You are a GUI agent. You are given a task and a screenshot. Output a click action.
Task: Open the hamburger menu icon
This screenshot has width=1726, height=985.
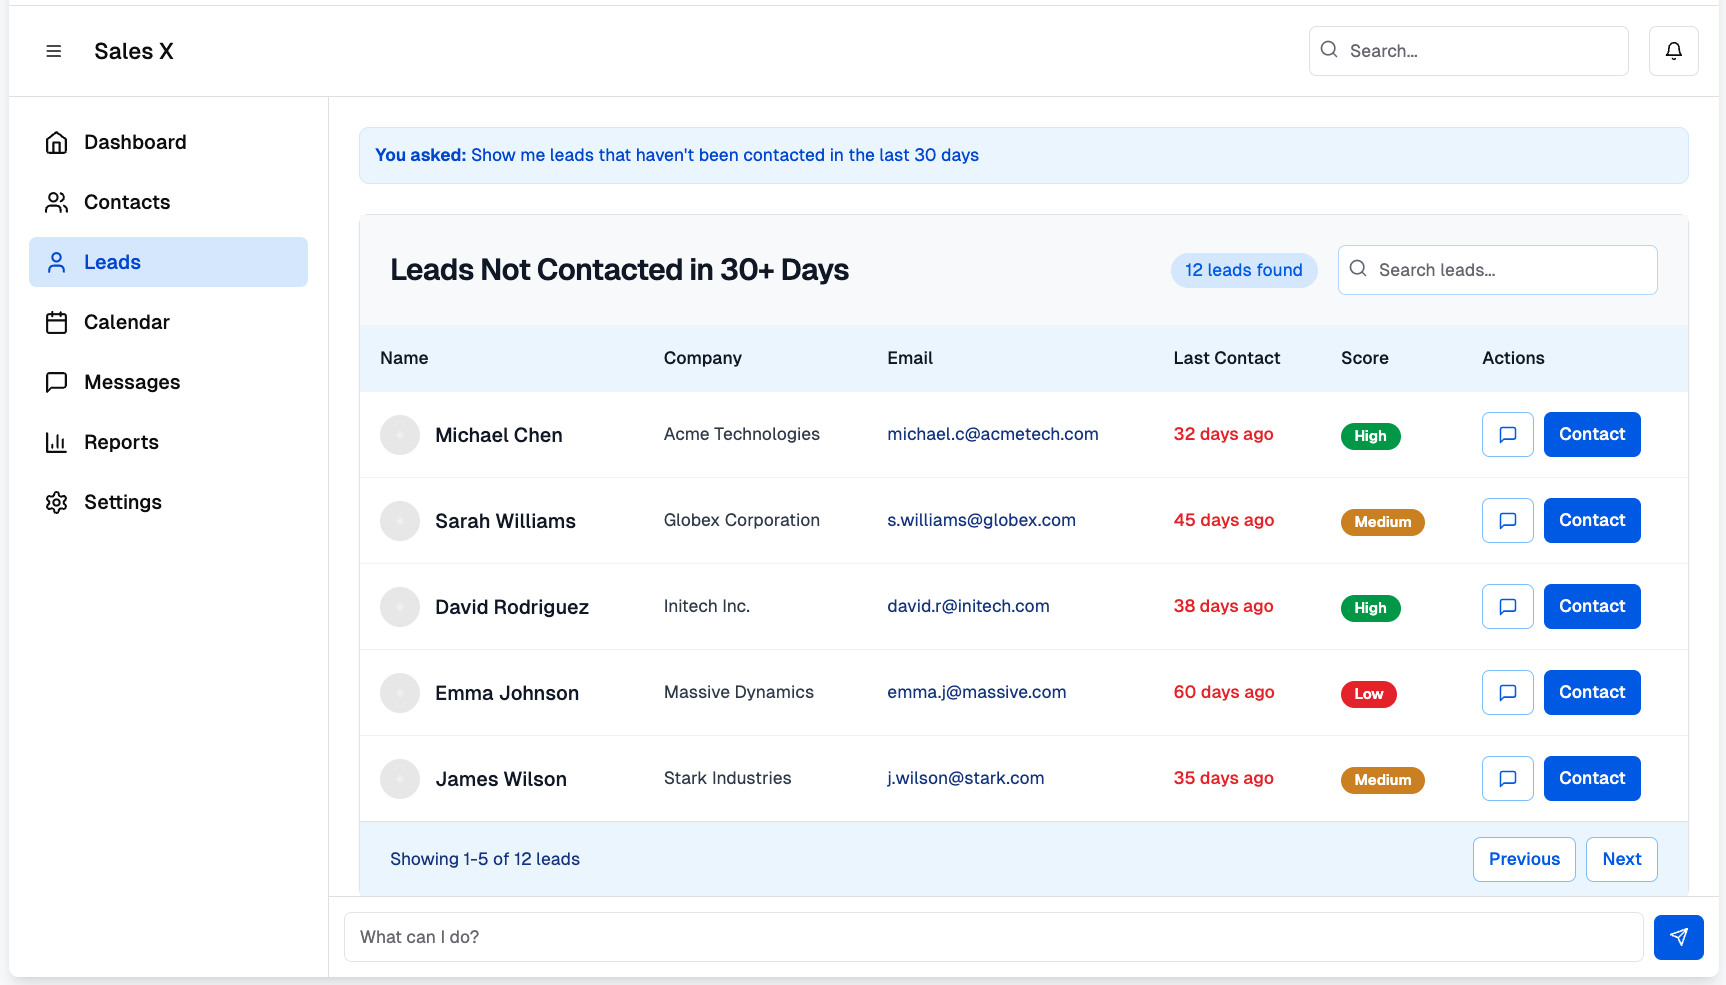[x=54, y=51]
